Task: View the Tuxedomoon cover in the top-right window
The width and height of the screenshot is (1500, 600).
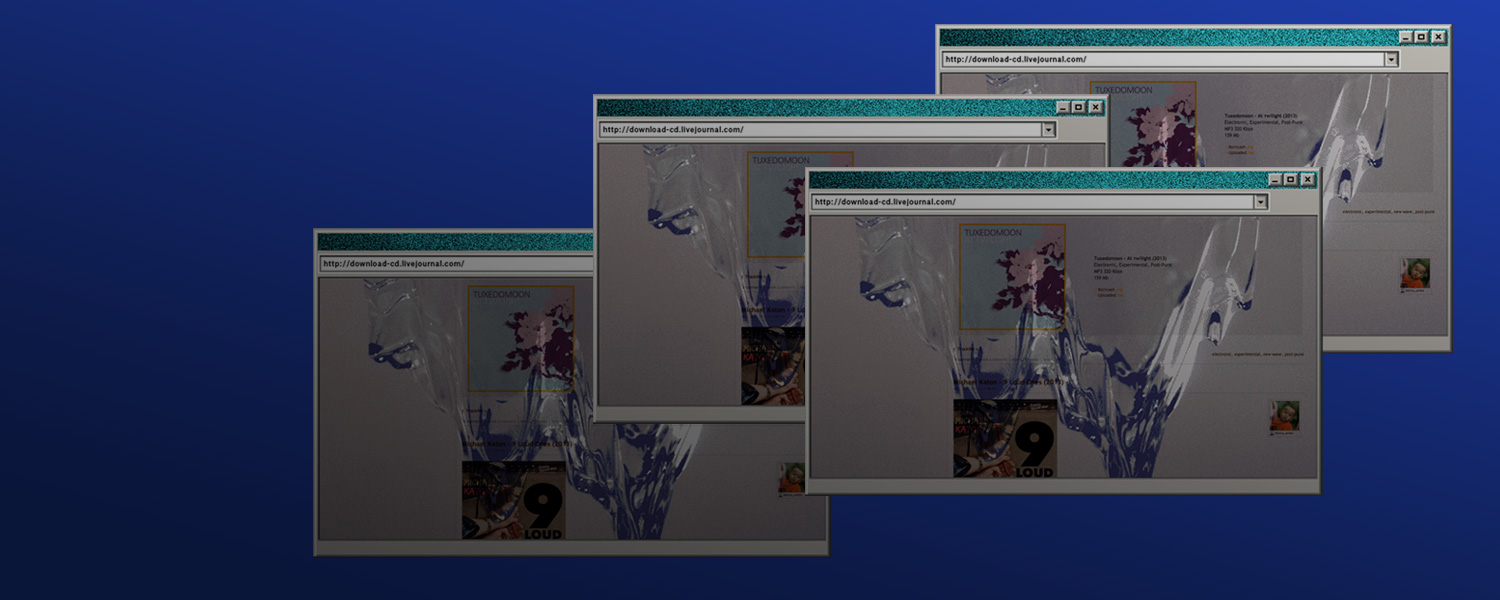Action: (x=1143, y=124)
